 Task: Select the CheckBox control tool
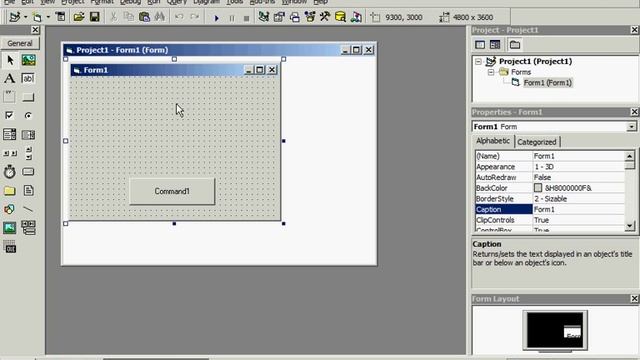10,116
